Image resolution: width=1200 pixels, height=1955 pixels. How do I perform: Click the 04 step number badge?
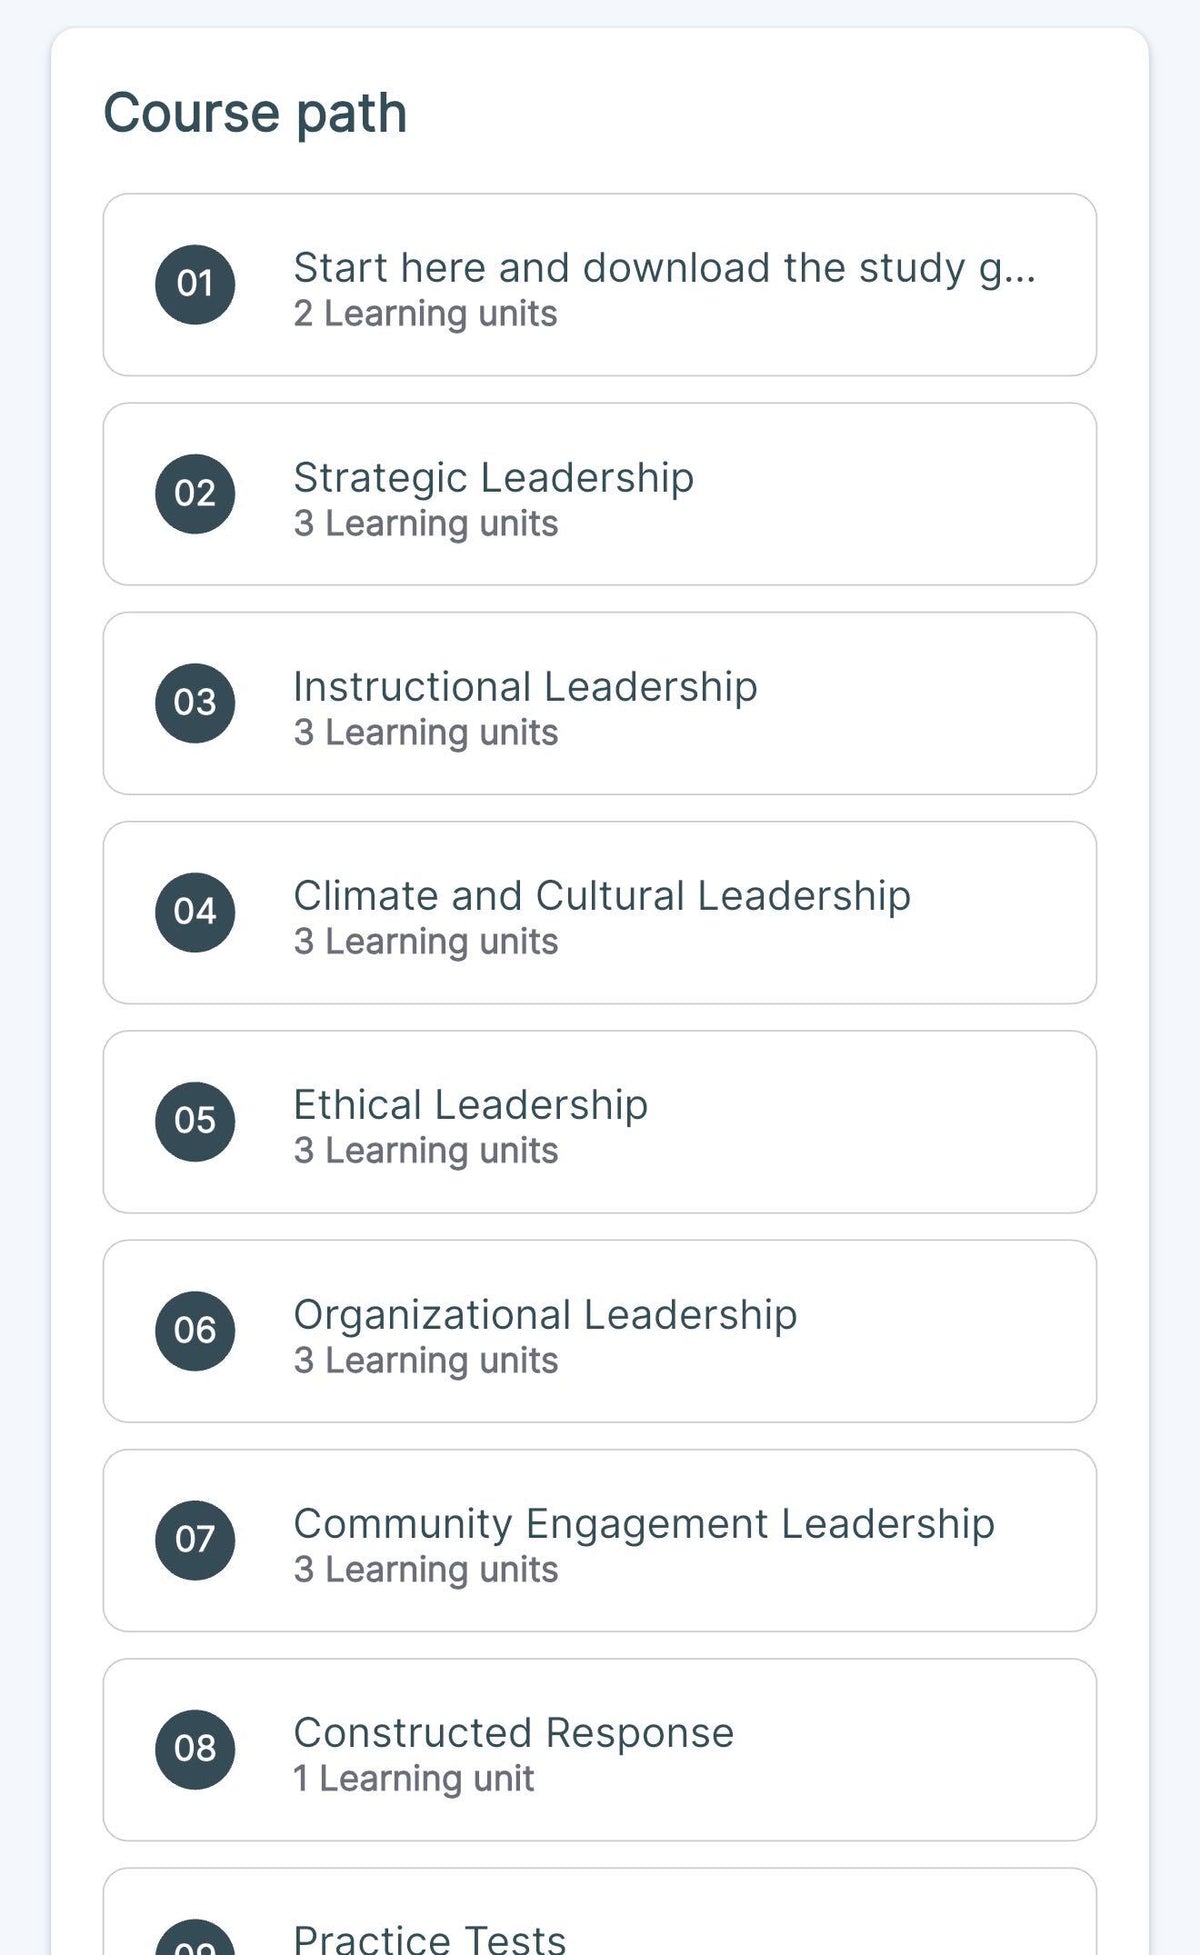coord(195,912)
